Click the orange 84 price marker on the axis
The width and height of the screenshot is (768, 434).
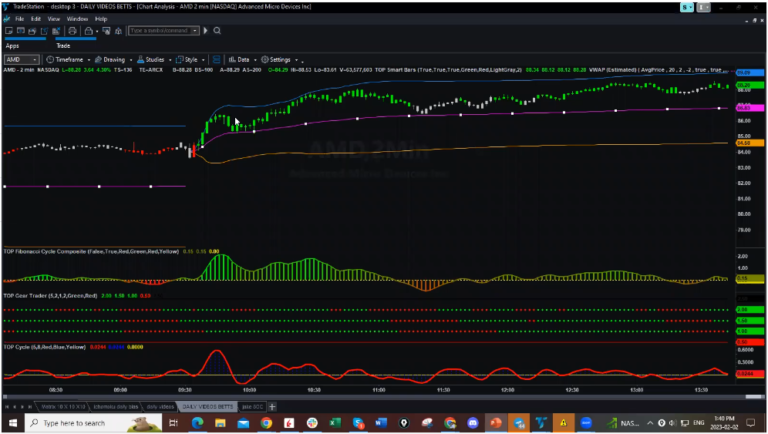click(x=744, y=143)
